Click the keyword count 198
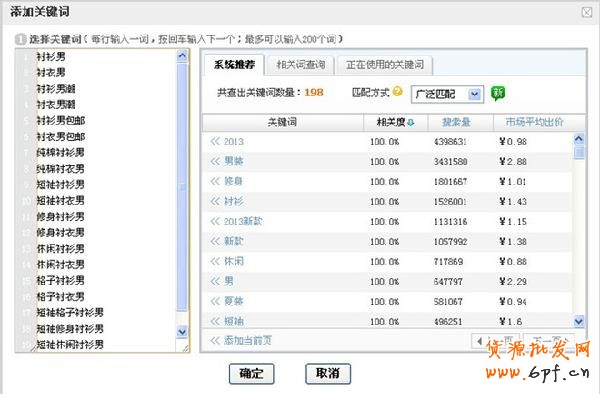The height and width of the screenshot is (394, 600). click(x=314, y=92)
